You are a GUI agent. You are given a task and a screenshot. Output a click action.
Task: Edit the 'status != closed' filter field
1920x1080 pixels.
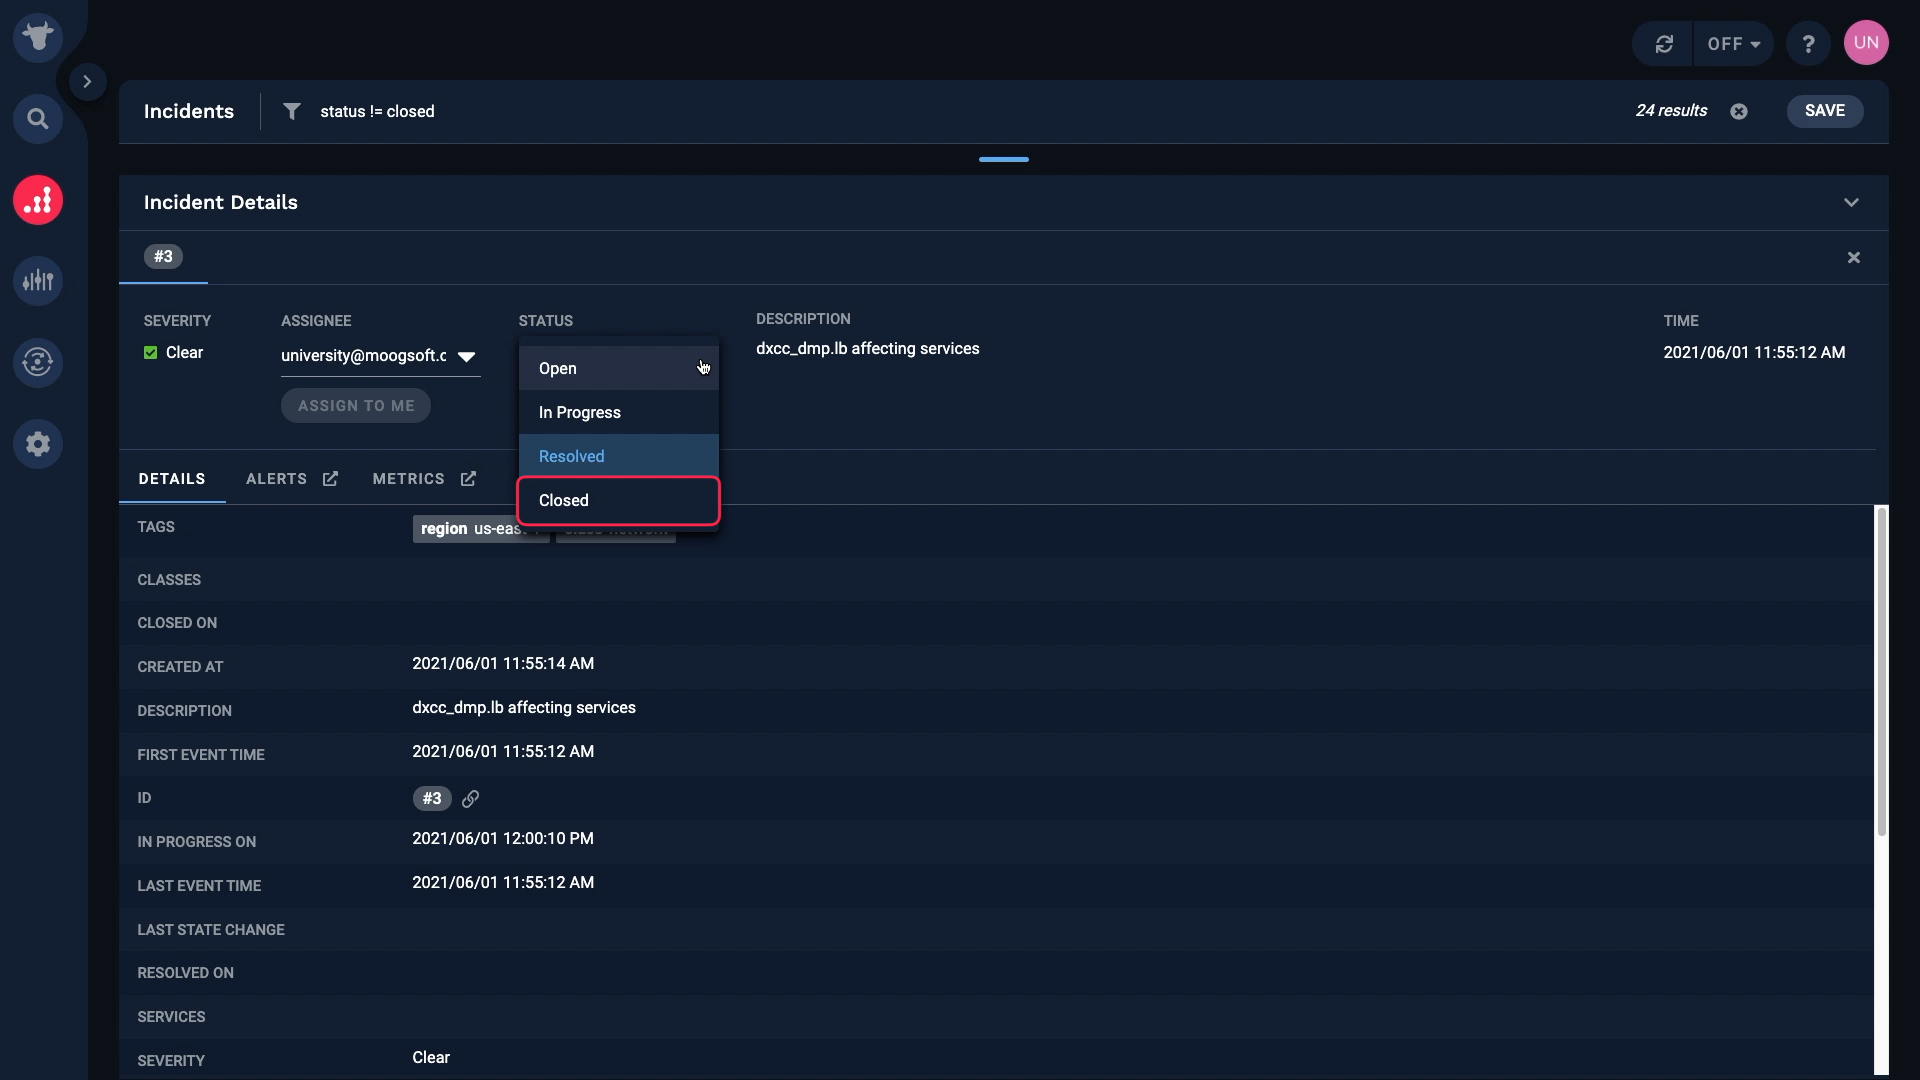coord(377,111)
